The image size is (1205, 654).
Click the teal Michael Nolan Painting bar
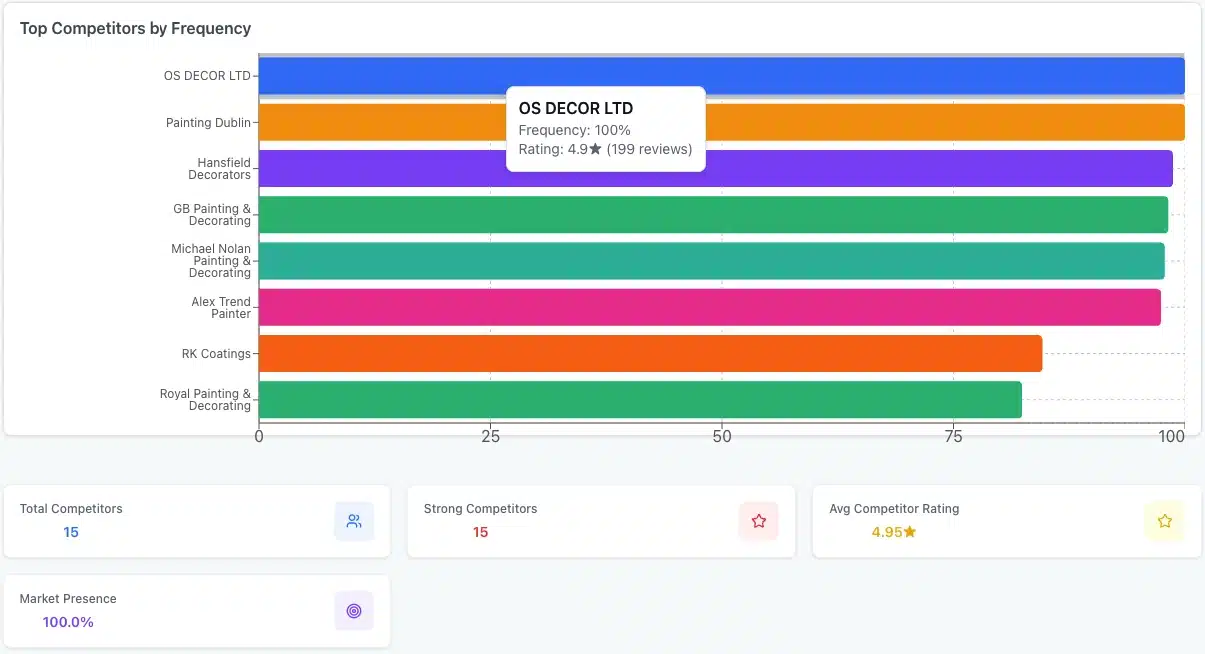pos(712,261)
